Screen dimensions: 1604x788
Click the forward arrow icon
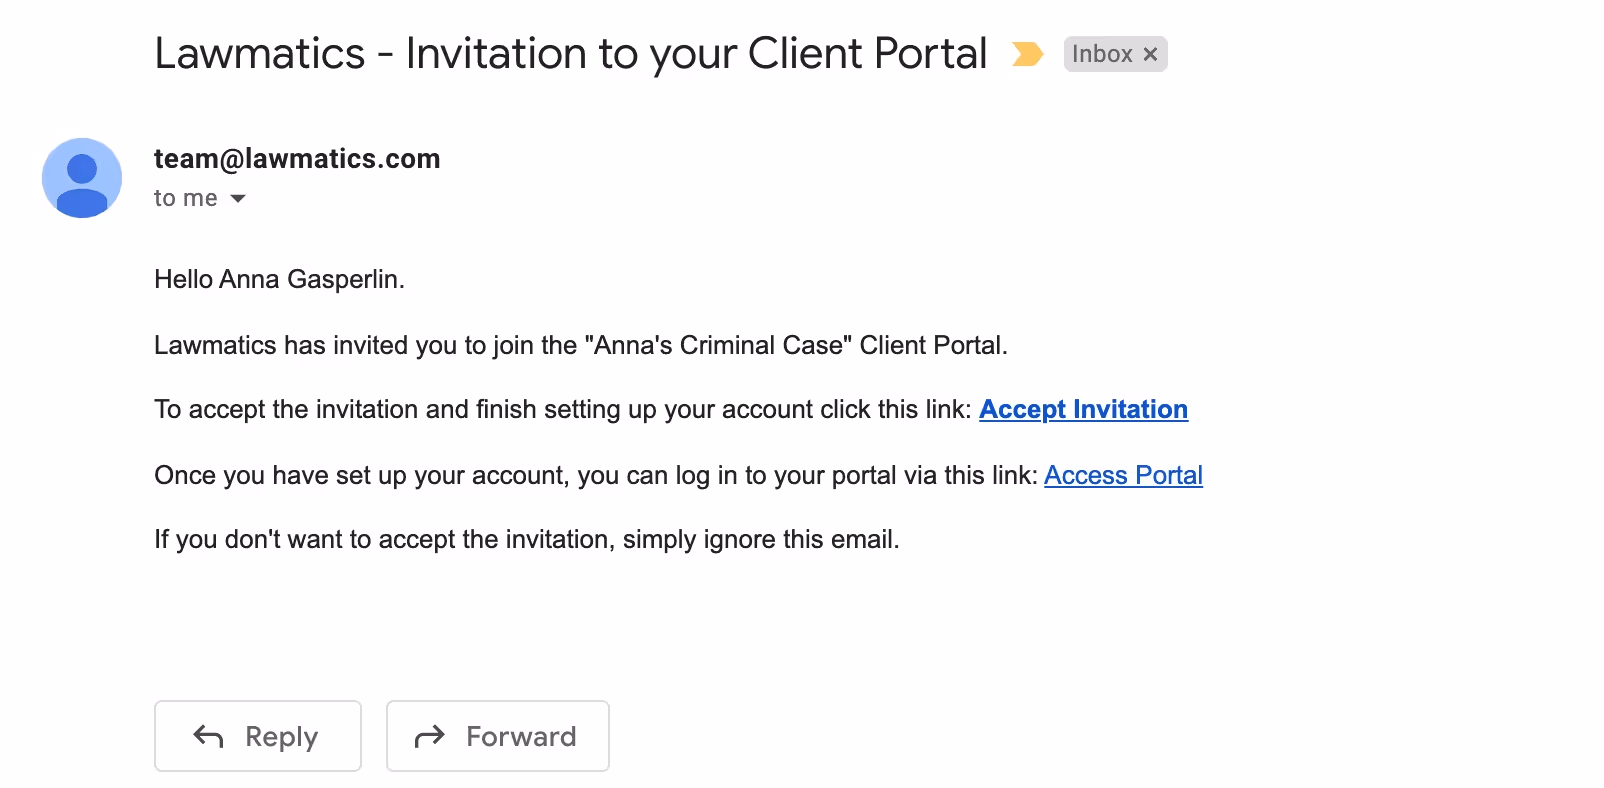[x=430, y=737]
